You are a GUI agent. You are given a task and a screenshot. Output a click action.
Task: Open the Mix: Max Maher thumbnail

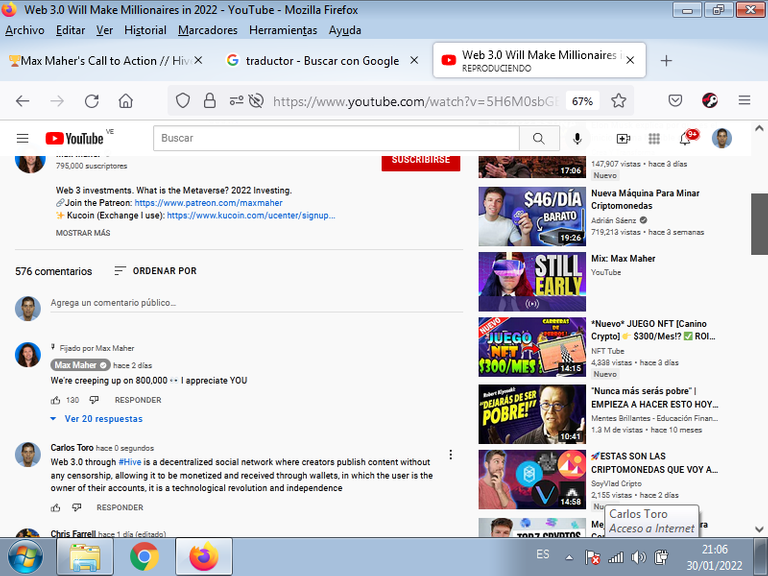[532, 282]
